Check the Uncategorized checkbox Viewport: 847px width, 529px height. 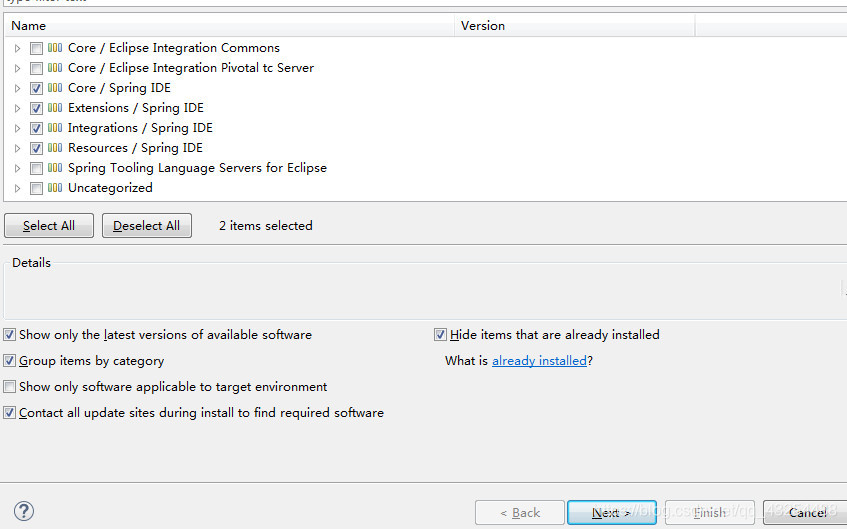tap(36, 189)
